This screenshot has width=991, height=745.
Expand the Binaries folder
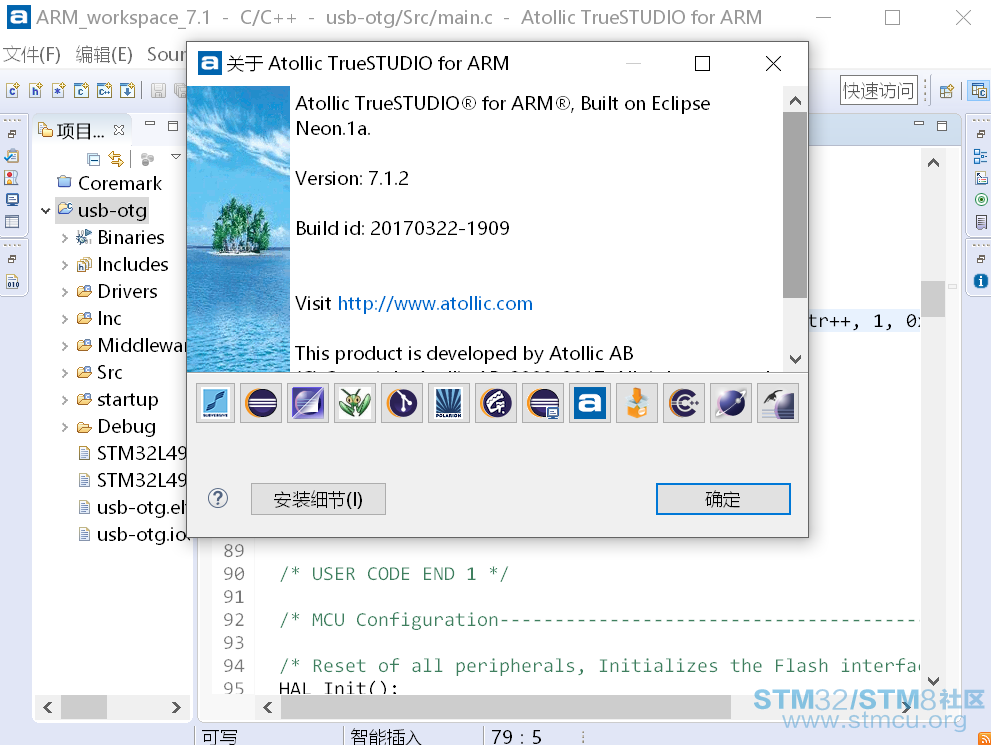point(64,238)
